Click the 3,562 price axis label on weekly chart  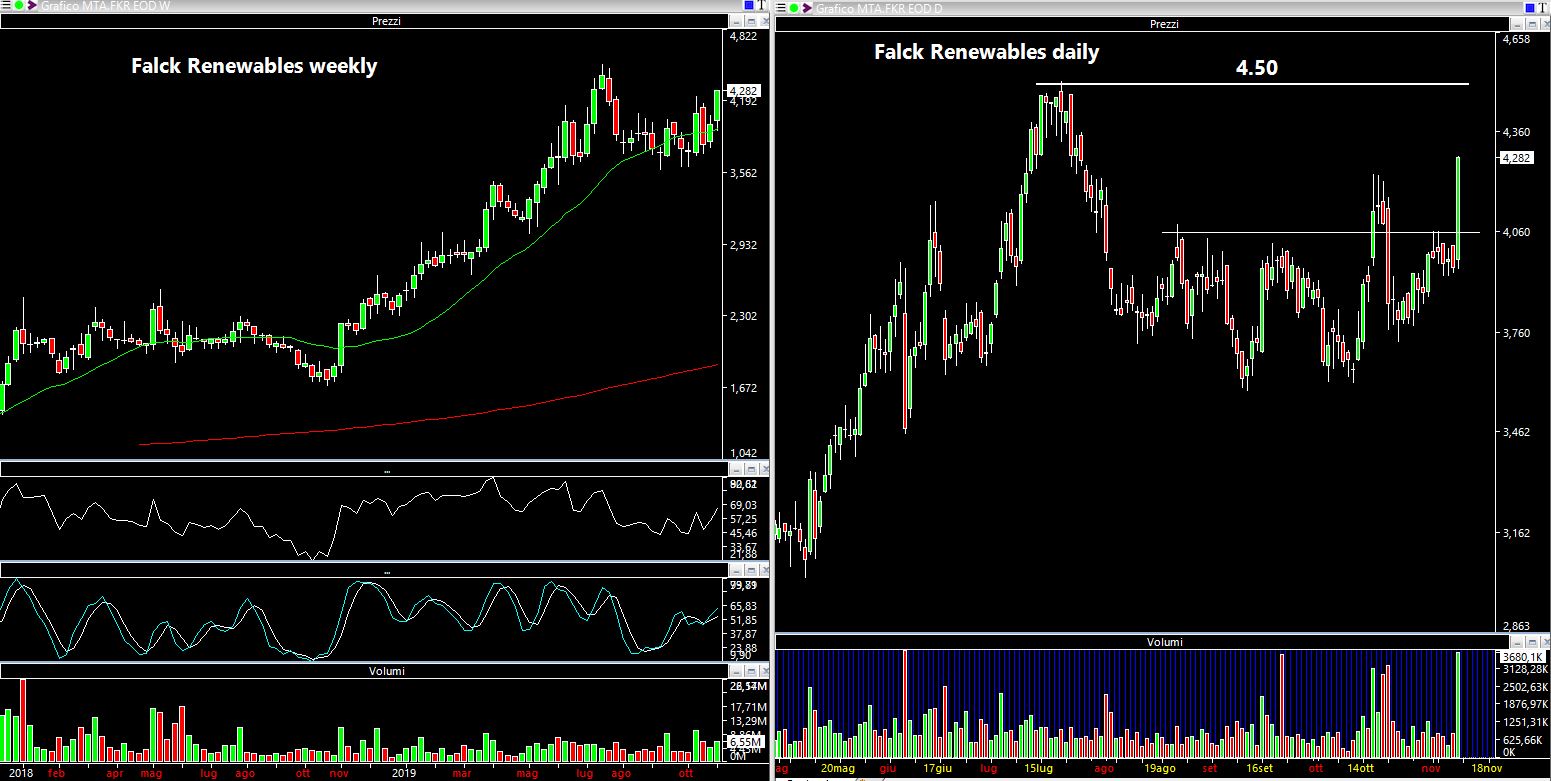[743, 172]
